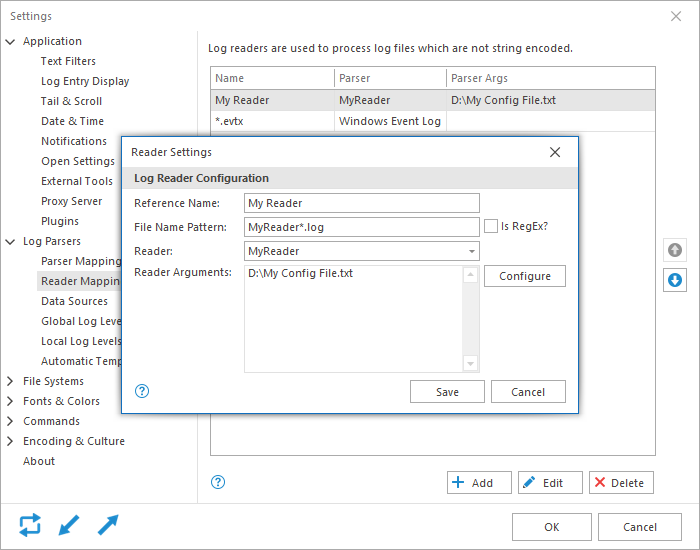Expand the Fonts & Colors node
700x550 pixels.
pos(11,401)
